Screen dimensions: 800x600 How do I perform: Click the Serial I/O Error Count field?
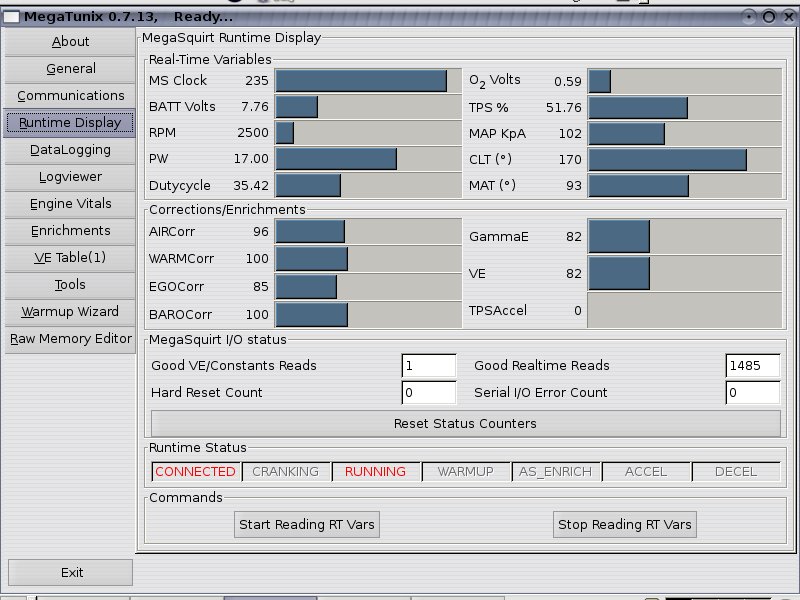pos(753,392)
